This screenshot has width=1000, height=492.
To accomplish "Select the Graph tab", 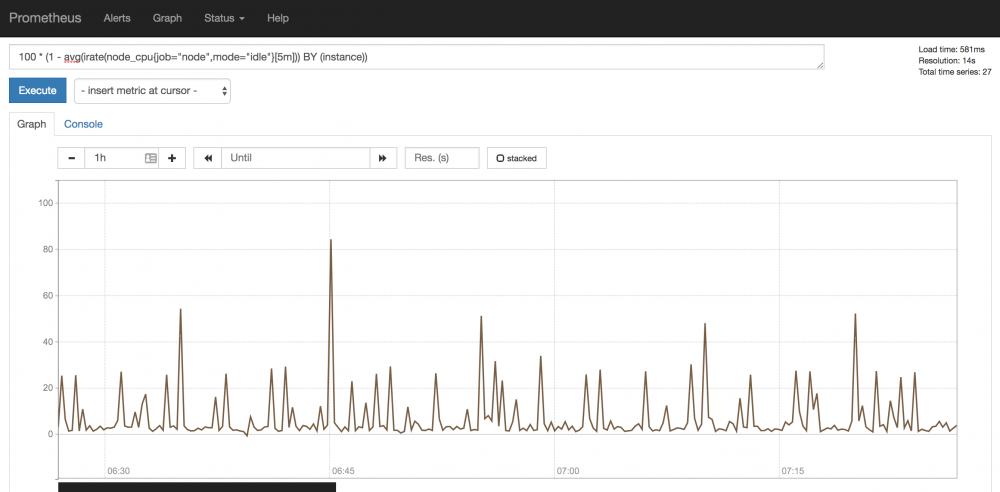I will coord(32,124).
